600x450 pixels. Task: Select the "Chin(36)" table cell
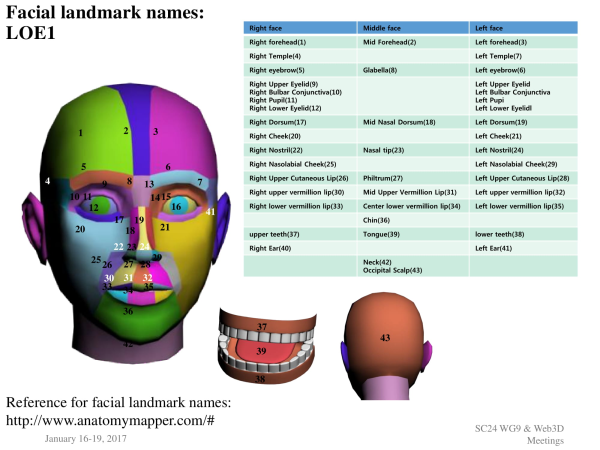point(376,219)
